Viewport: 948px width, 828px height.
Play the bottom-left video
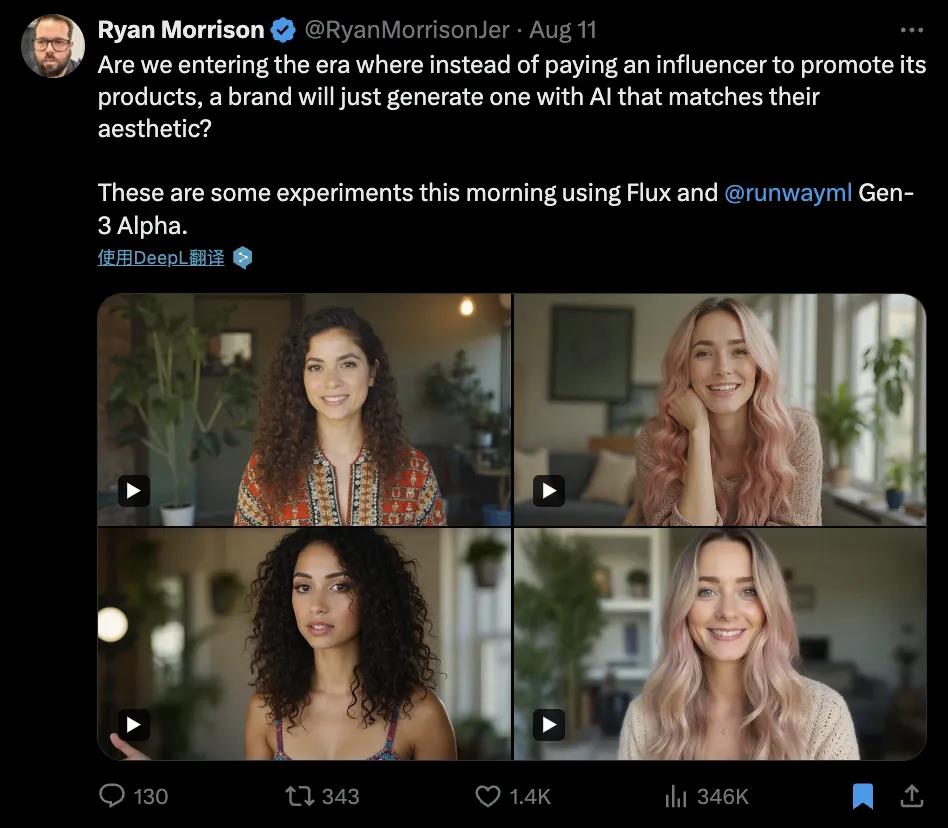click(134, 724)
